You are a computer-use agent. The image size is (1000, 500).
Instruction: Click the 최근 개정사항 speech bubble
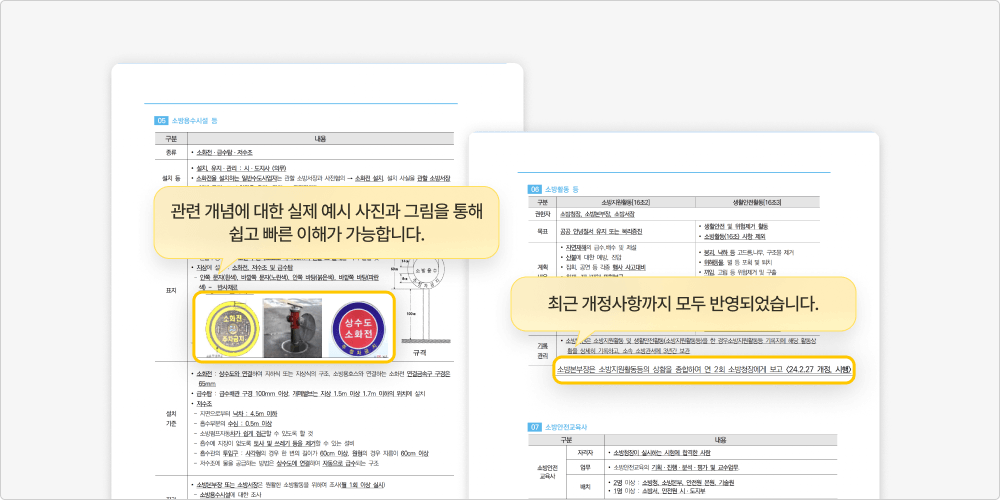pyautogui.click(x=683, y=303)
